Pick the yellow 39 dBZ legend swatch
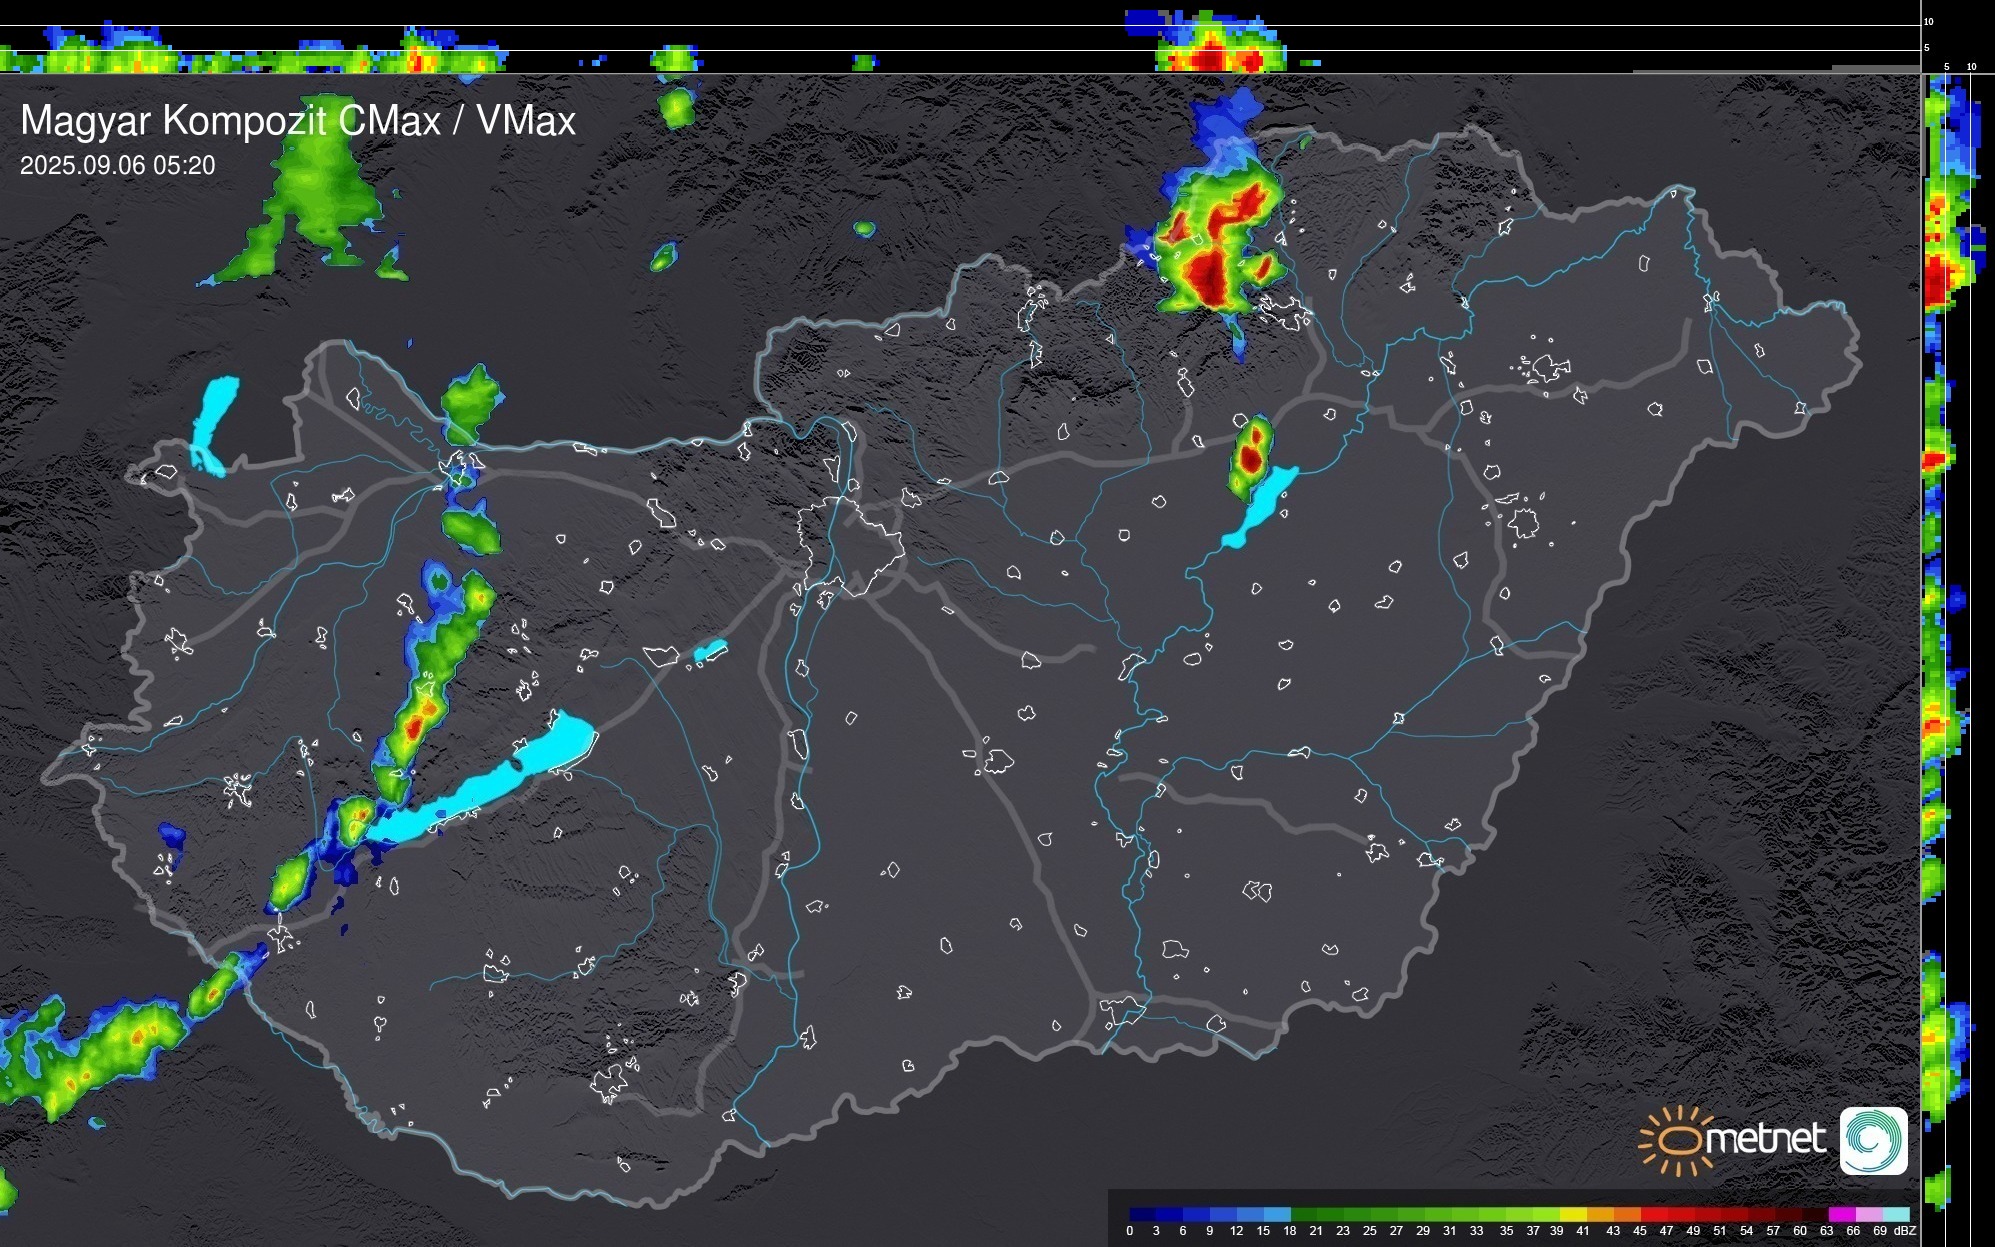The width and height of the screenshot is (1995, 1247). tap(1573, 1214)
